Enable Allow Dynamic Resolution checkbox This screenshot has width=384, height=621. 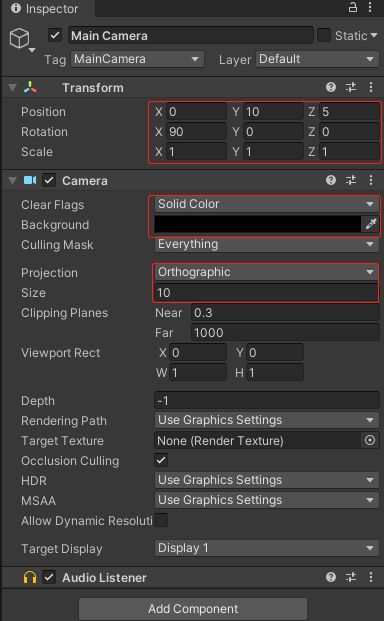point(161,520)
